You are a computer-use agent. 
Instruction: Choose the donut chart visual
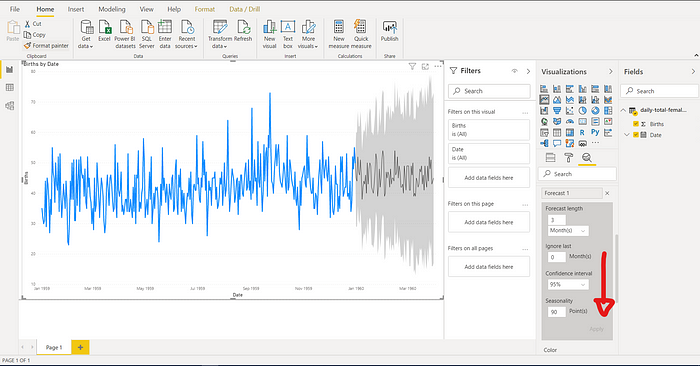[x=595, y=110]
